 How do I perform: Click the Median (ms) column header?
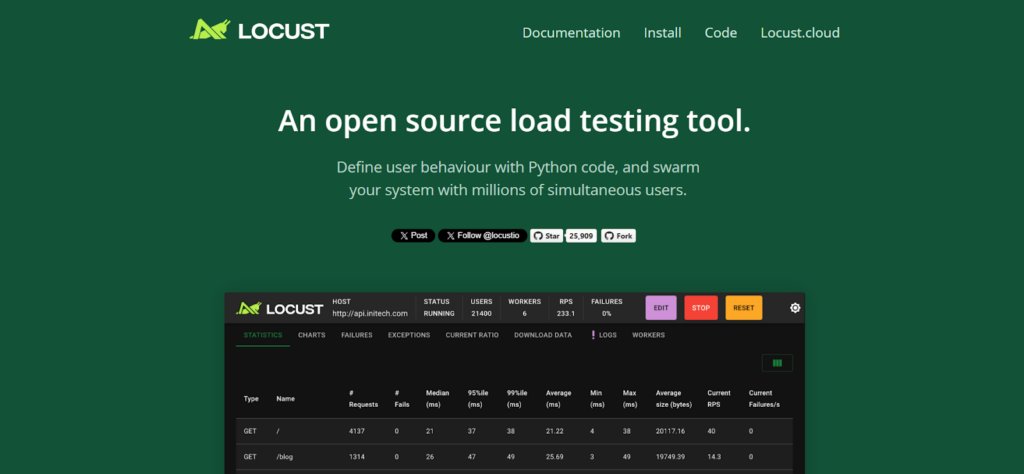(437, 399)
